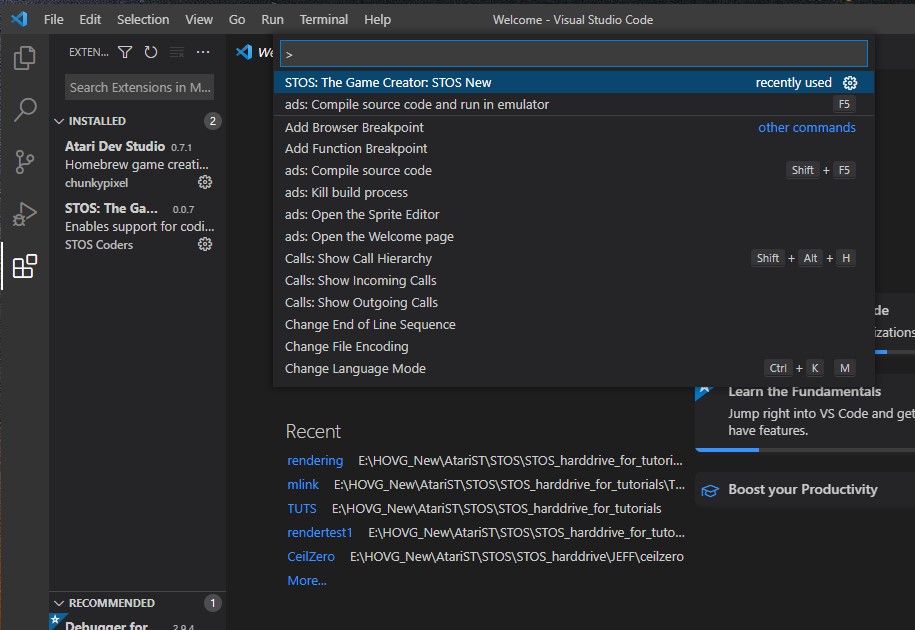
Task: Click the filter extensions funnel icon
Action: (125, 52)
